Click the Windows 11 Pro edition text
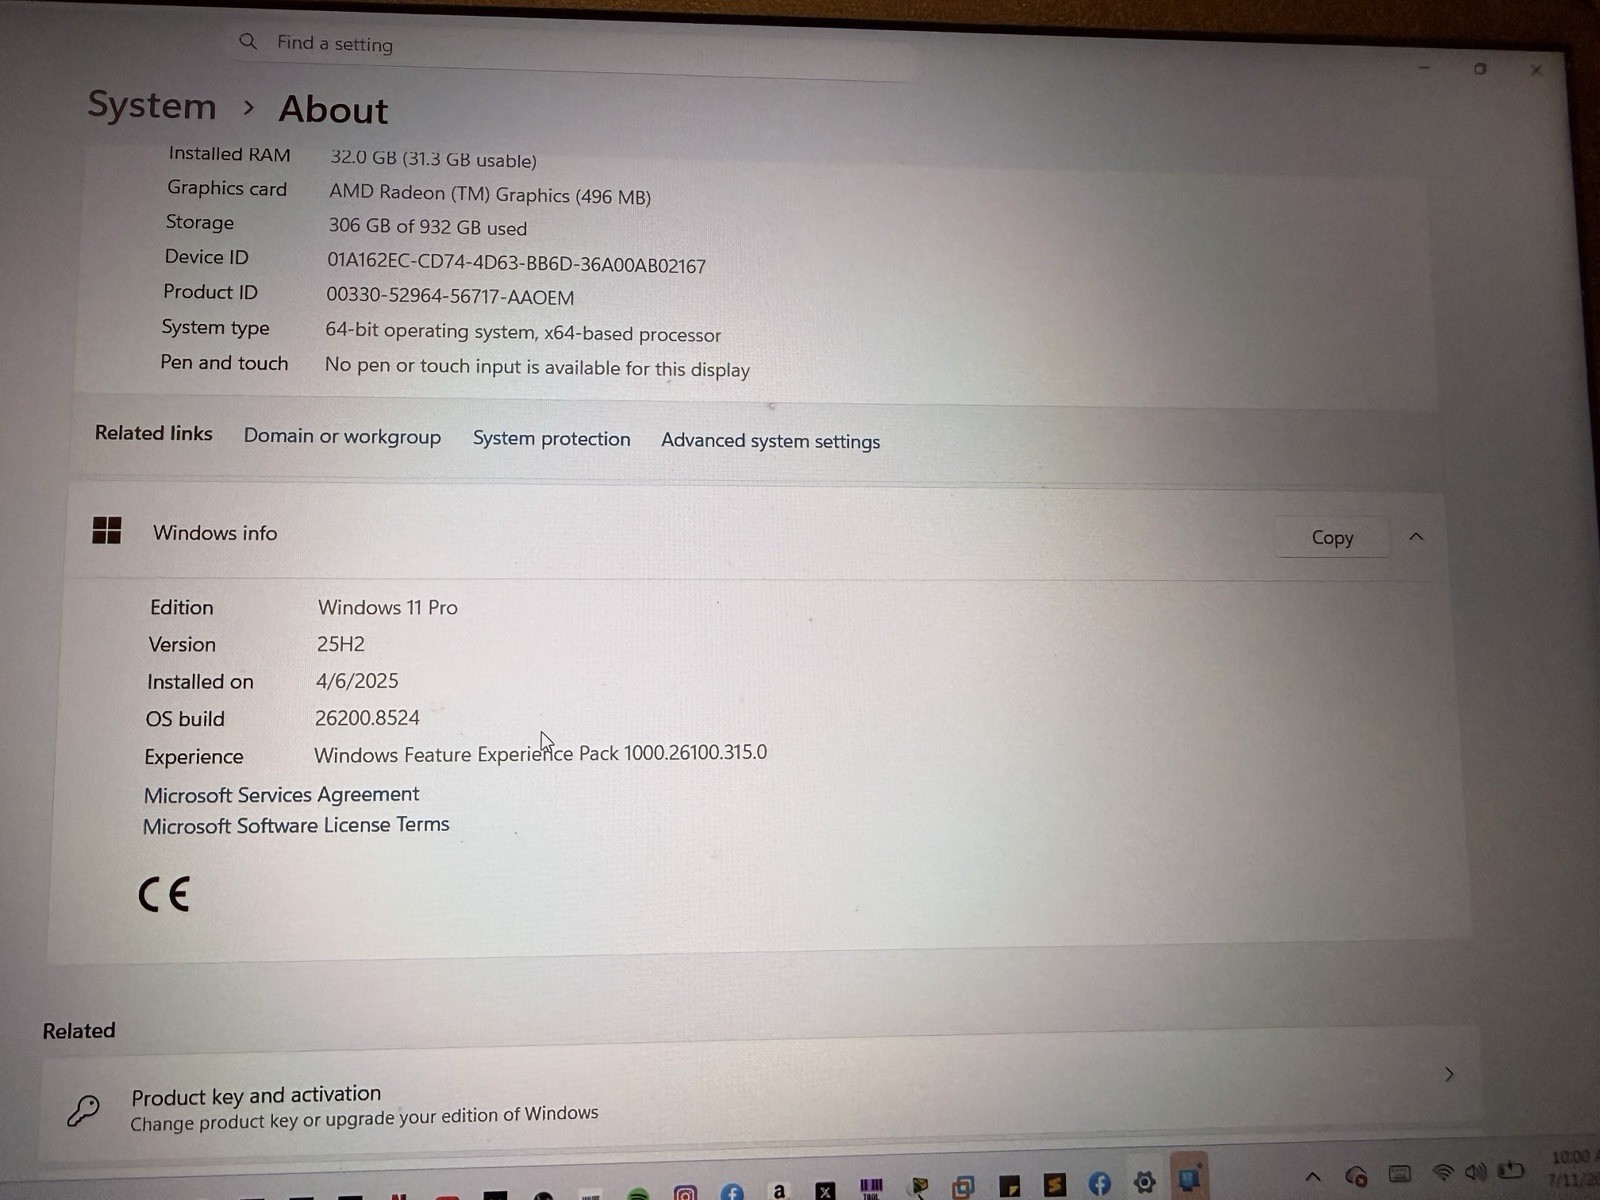This screenshot has width=1600, height=1200. [x=388, y=607]
